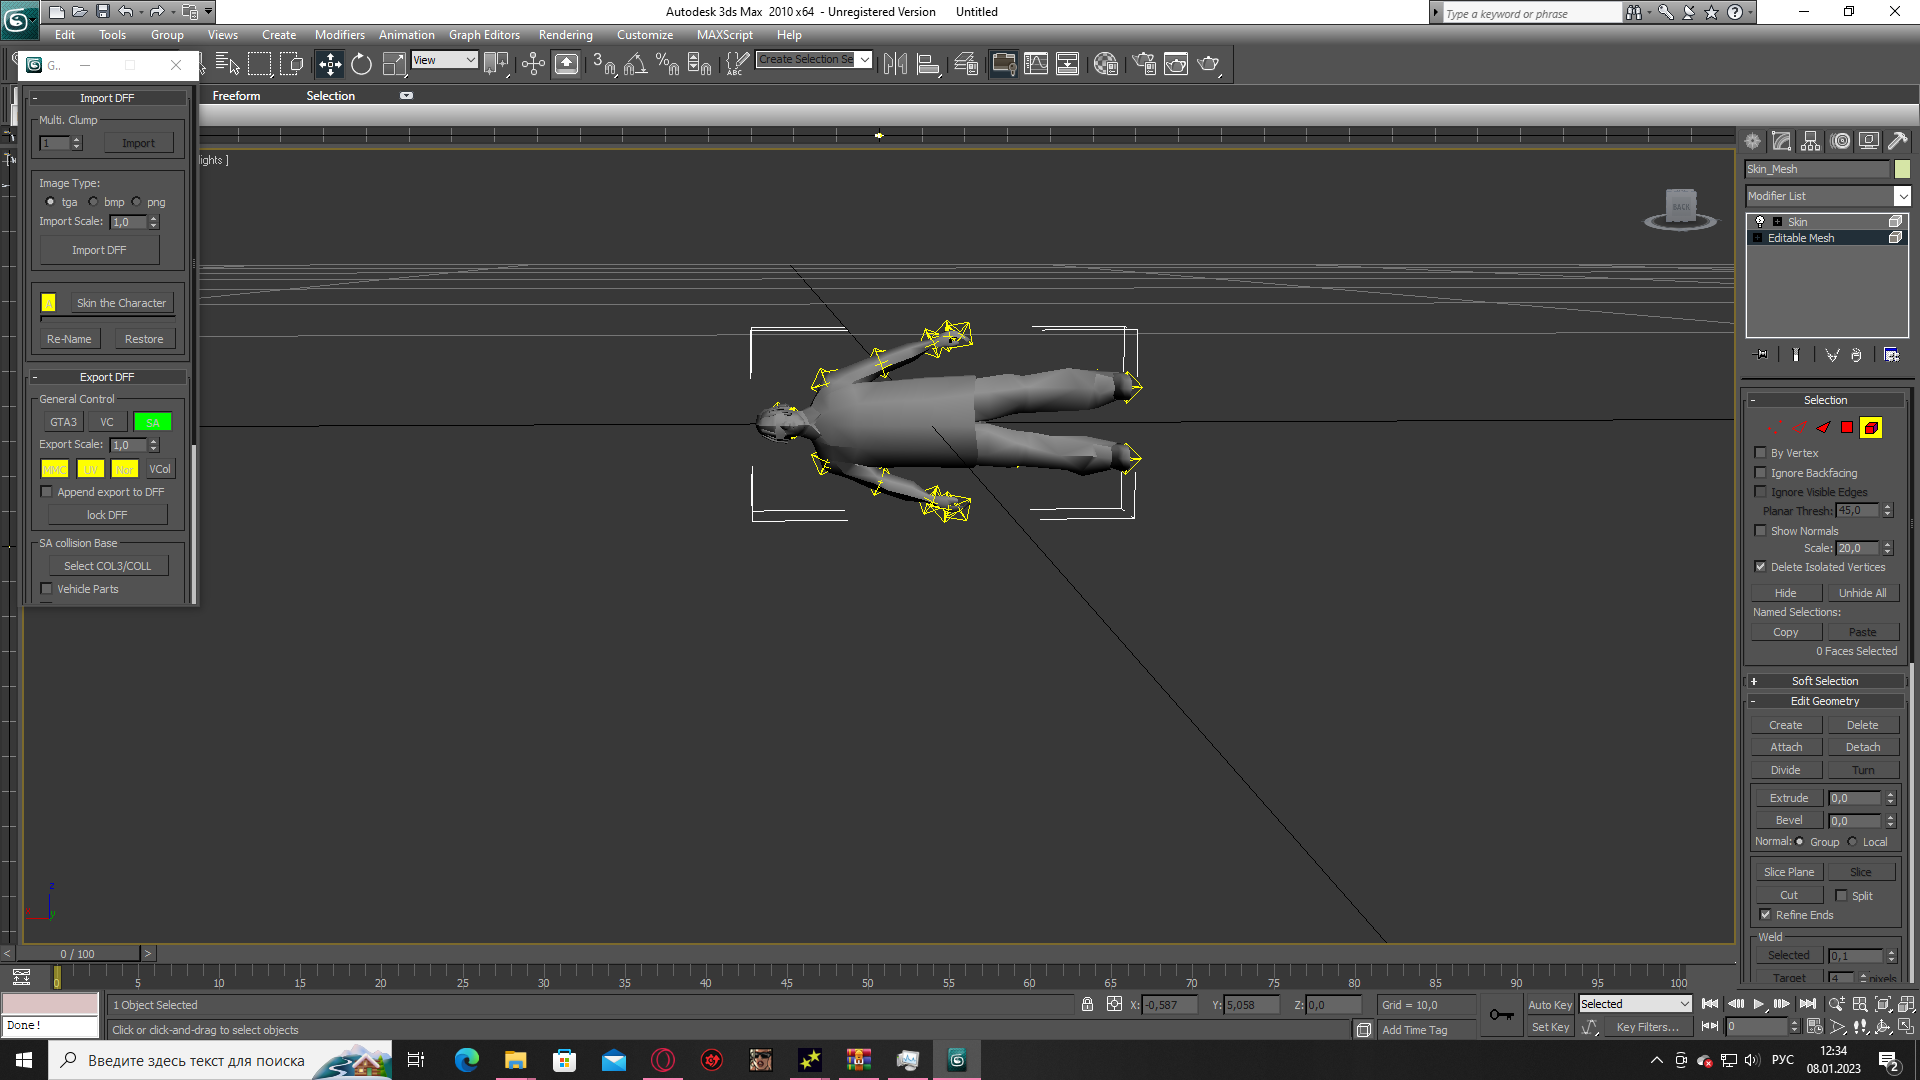
Task: Select Polygon sub-object level icon
Action: pos(1847,427)
